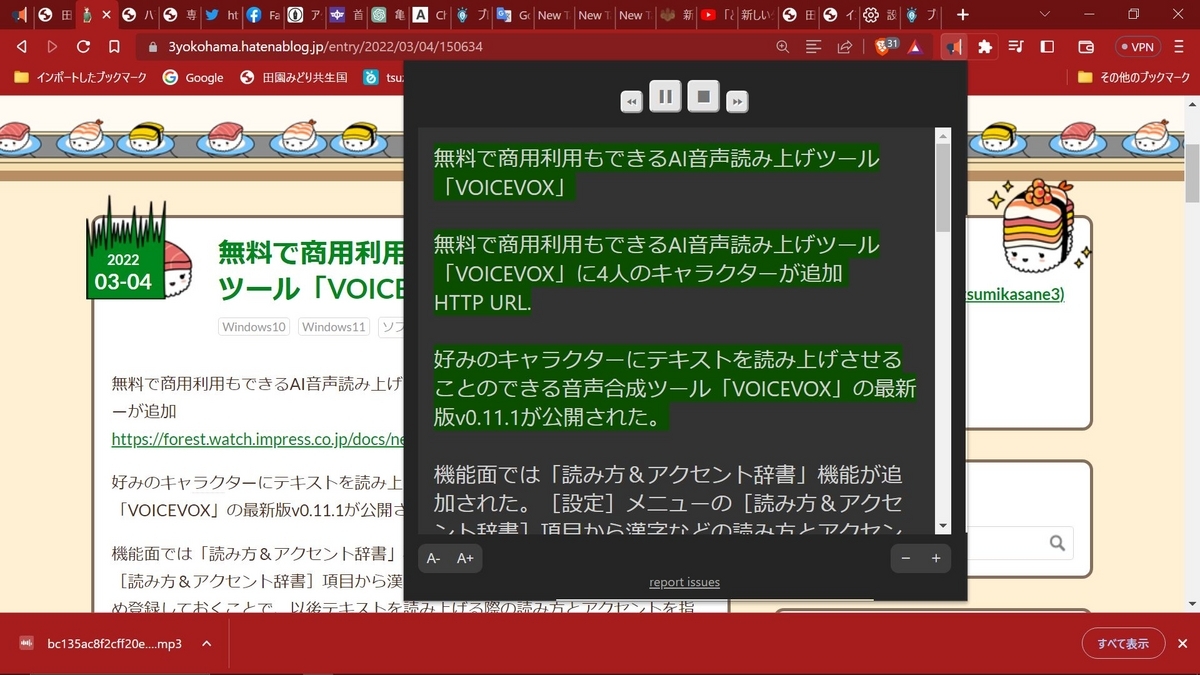Switch to the Google Translate tab
The image size is (1200, 675).
click(513, 15)
